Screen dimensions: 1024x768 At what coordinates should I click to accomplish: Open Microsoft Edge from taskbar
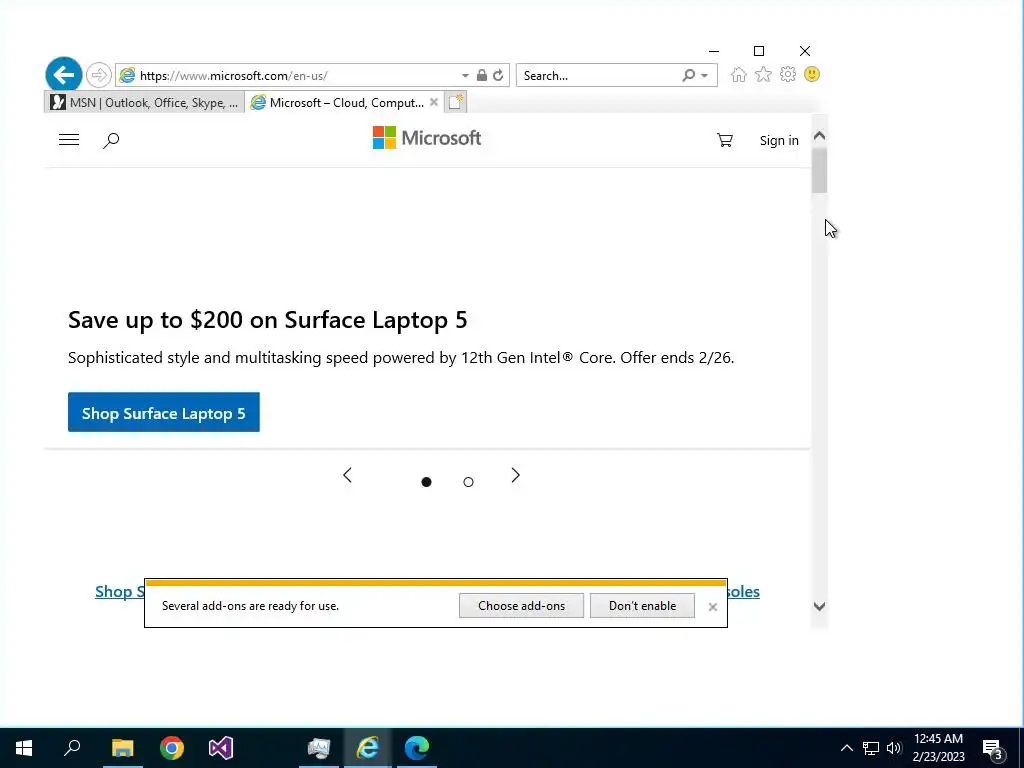417,748
